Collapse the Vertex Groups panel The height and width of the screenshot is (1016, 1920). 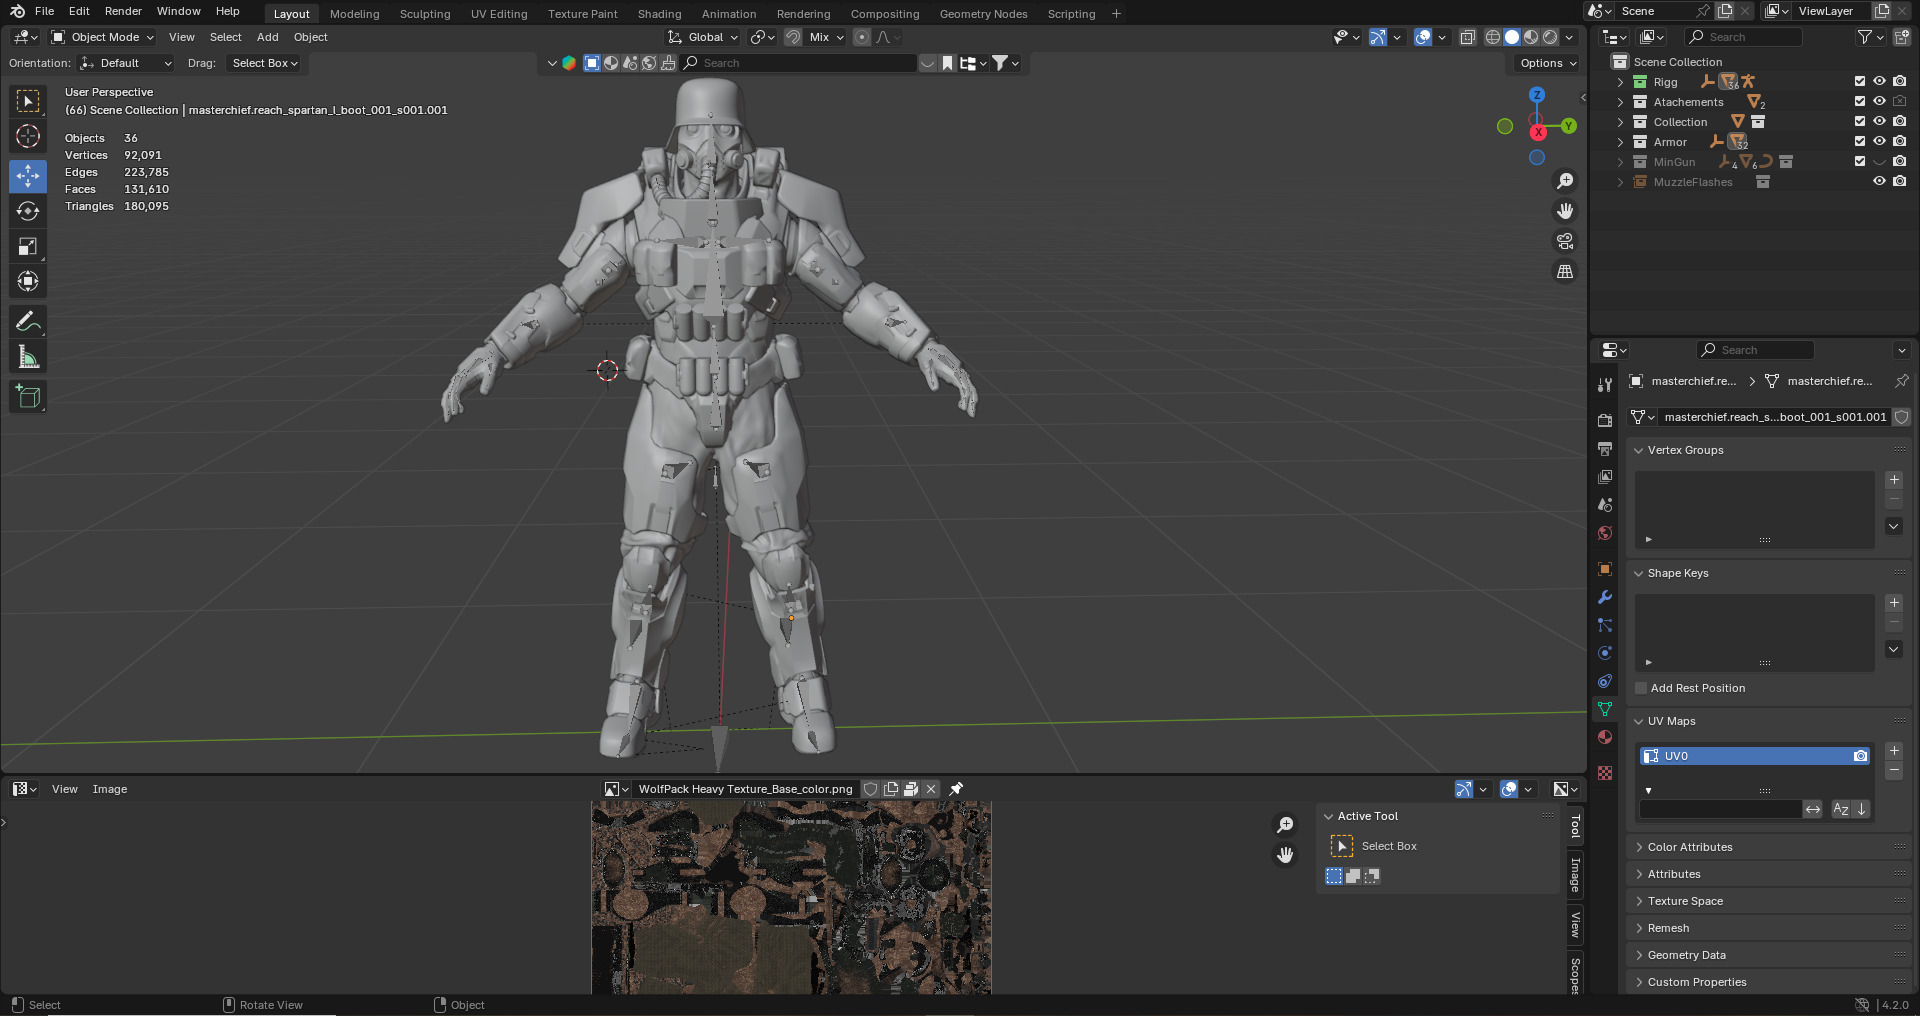1639,450
